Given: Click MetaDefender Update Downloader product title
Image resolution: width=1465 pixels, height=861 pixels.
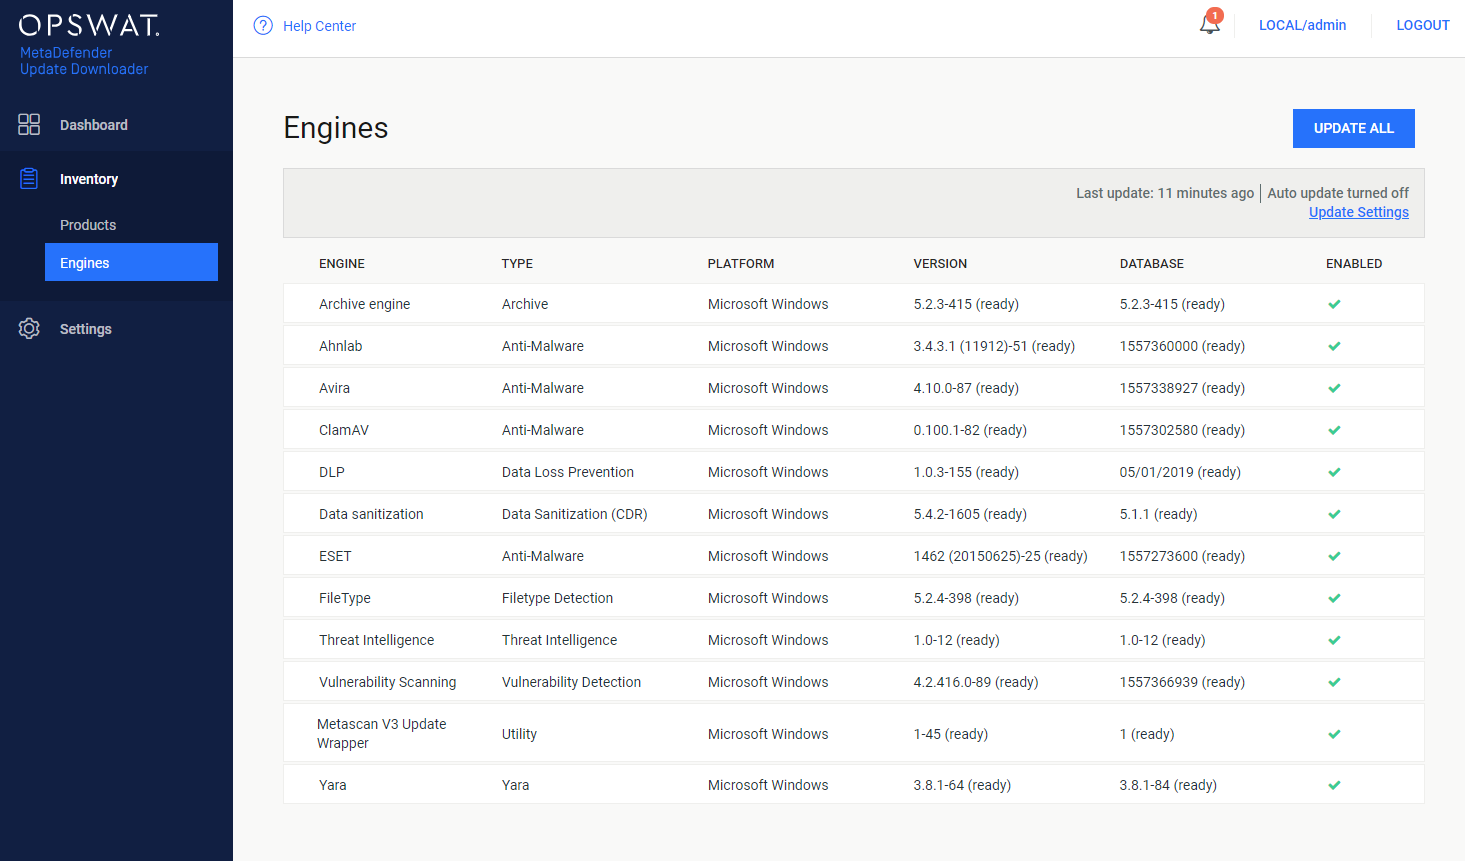Looking at the screenshot, I should tap(84, 61).
